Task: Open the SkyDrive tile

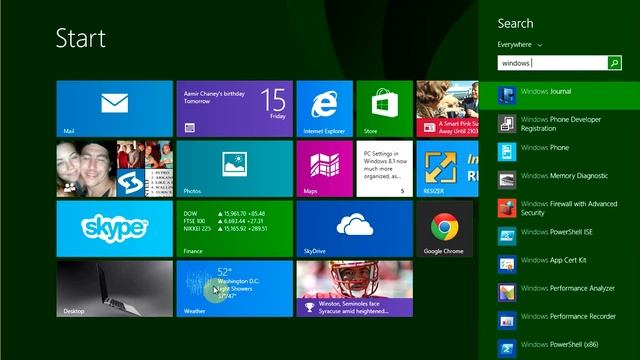Action: click(x=355, y=229)
